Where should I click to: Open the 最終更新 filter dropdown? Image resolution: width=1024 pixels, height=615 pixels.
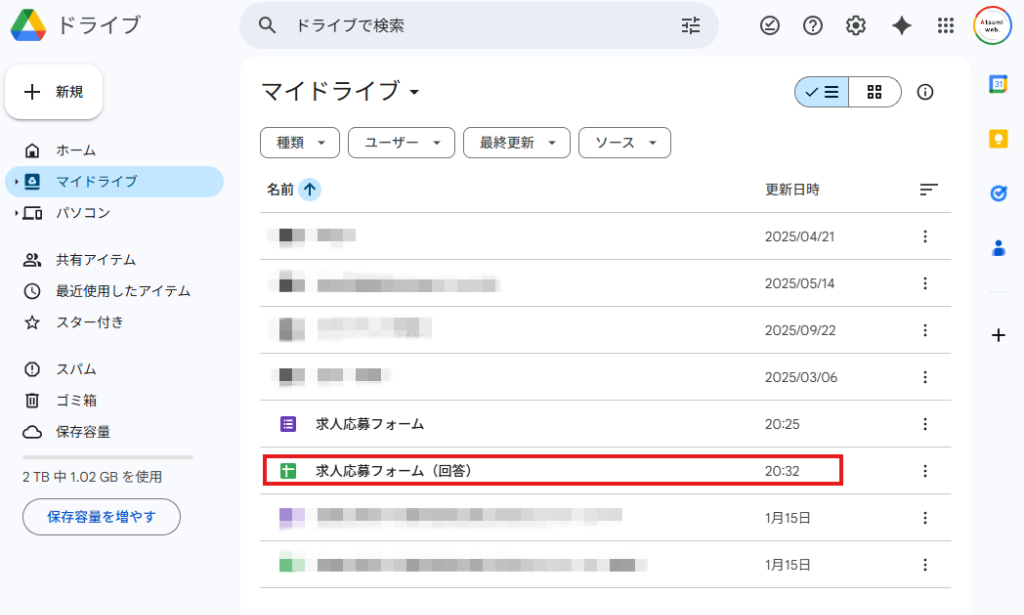click(516, 142)
